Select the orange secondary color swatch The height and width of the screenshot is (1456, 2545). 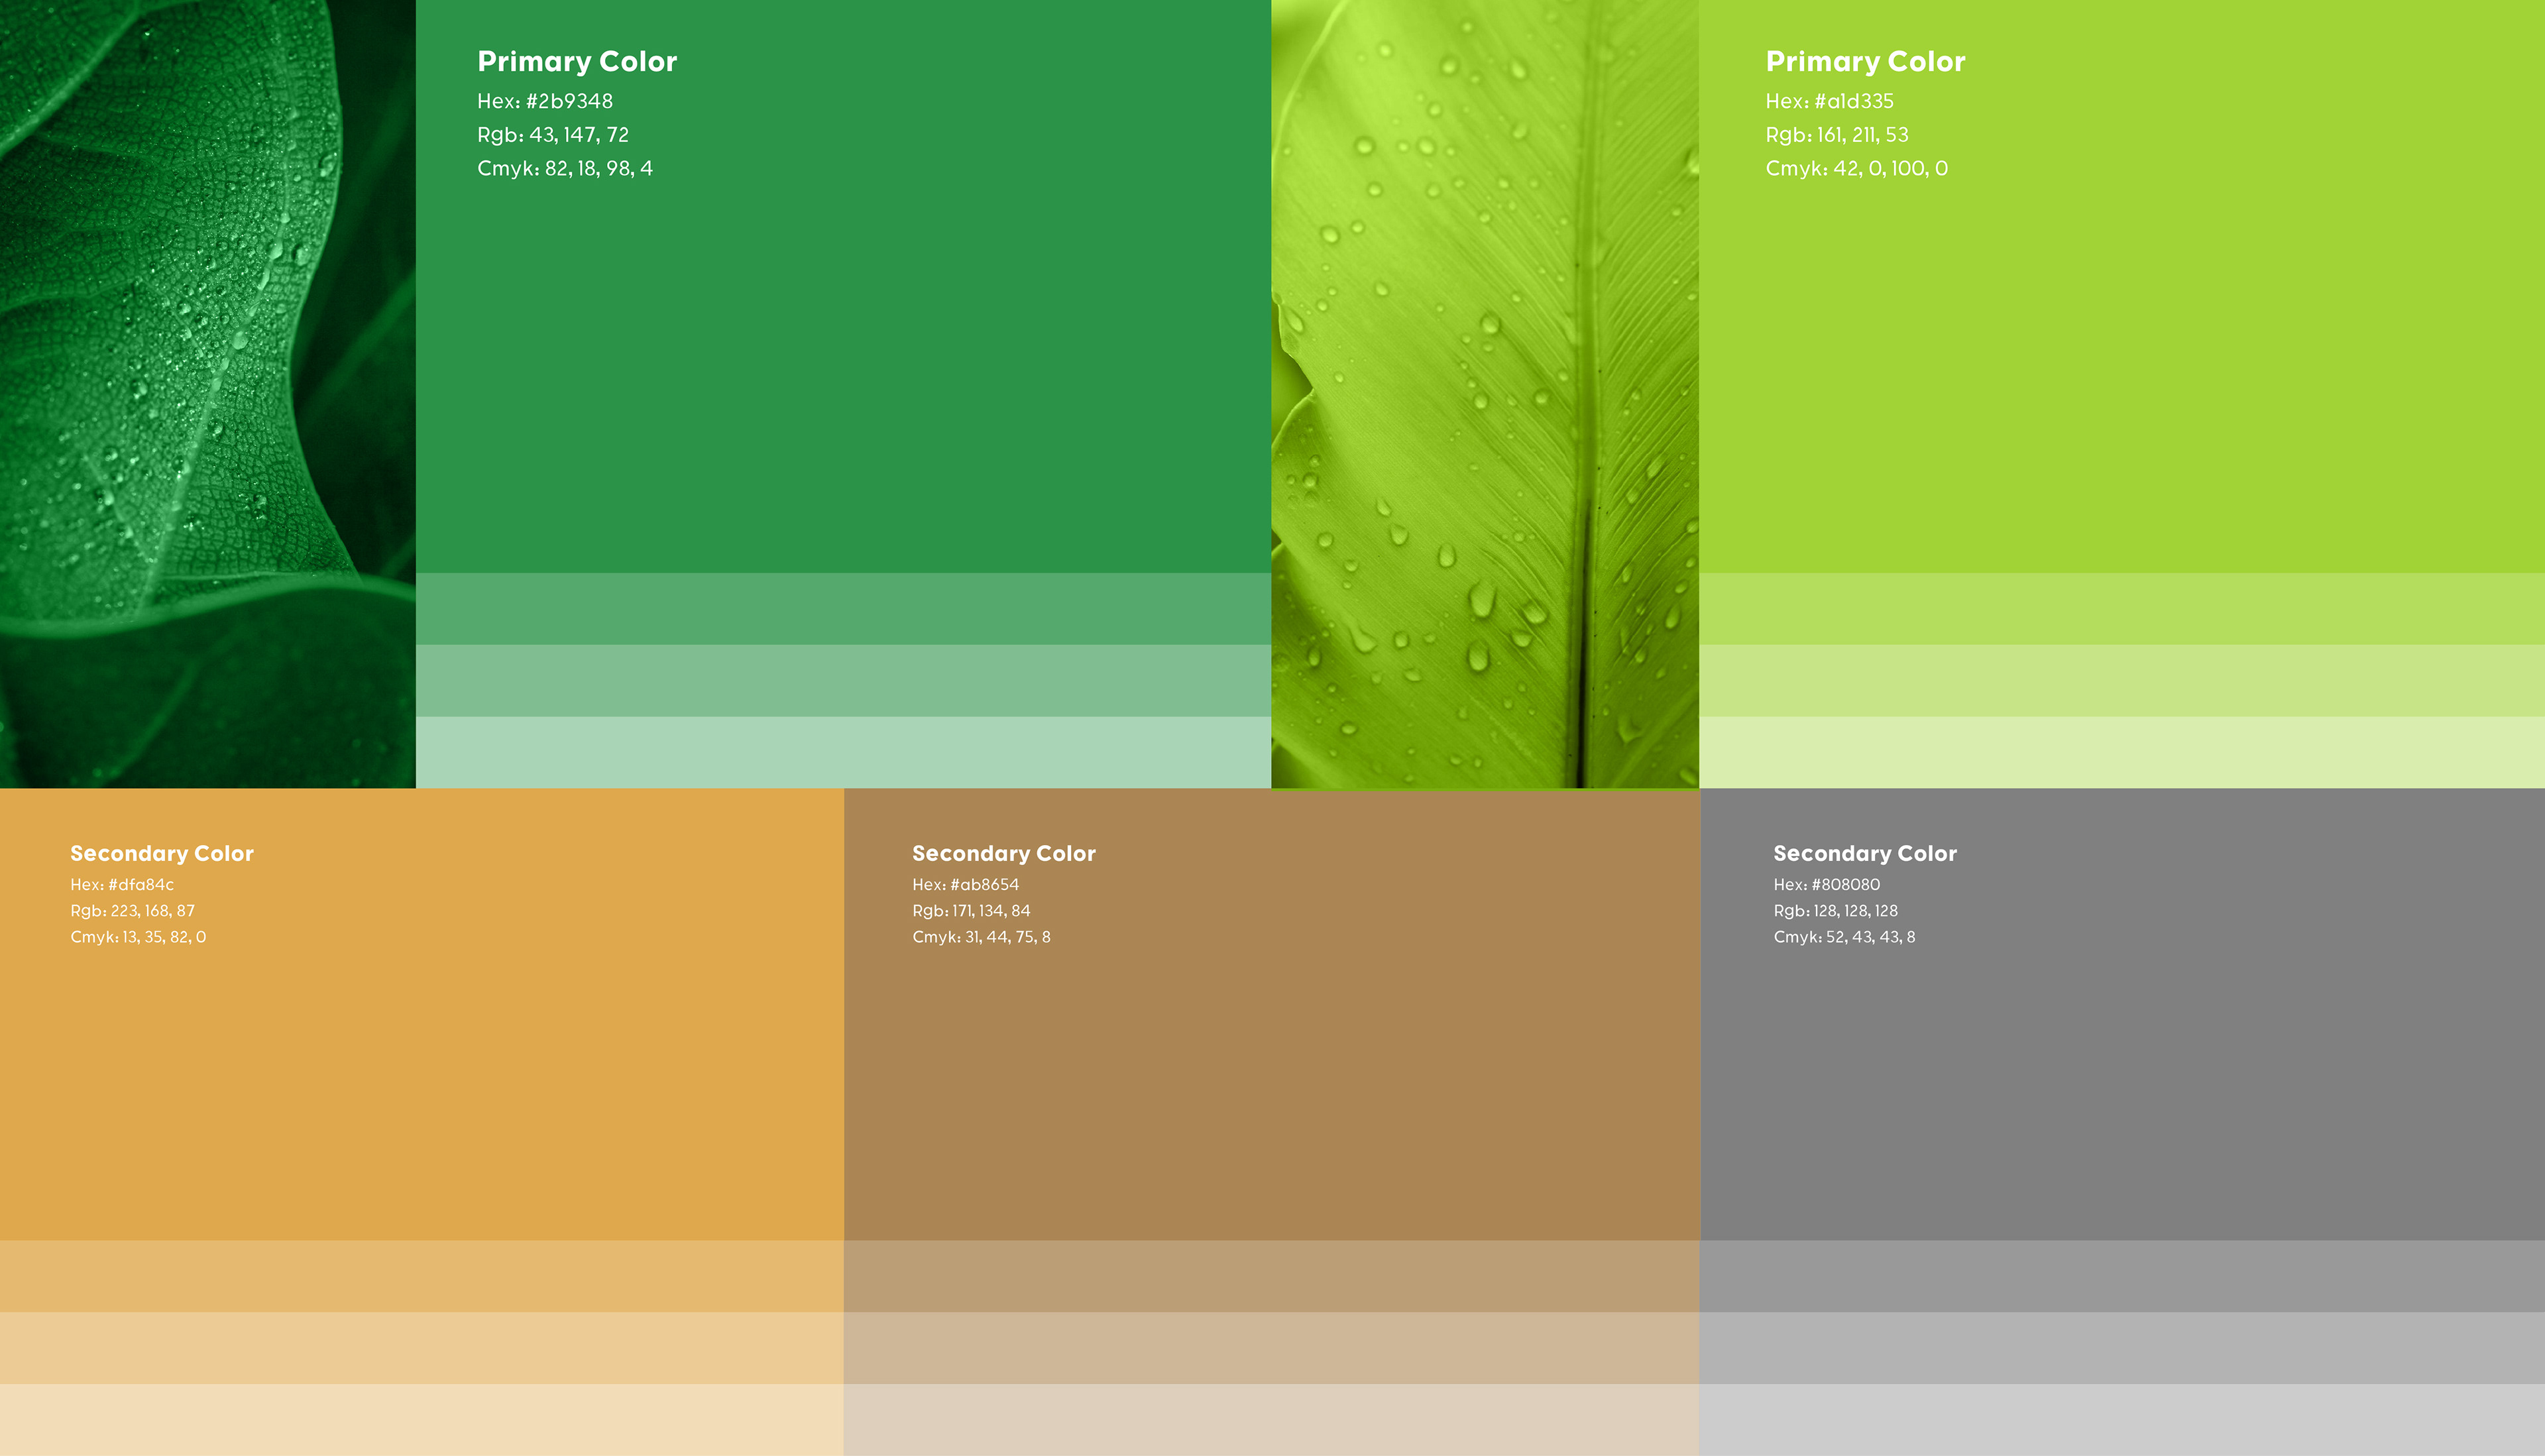tap(420, 1080)
